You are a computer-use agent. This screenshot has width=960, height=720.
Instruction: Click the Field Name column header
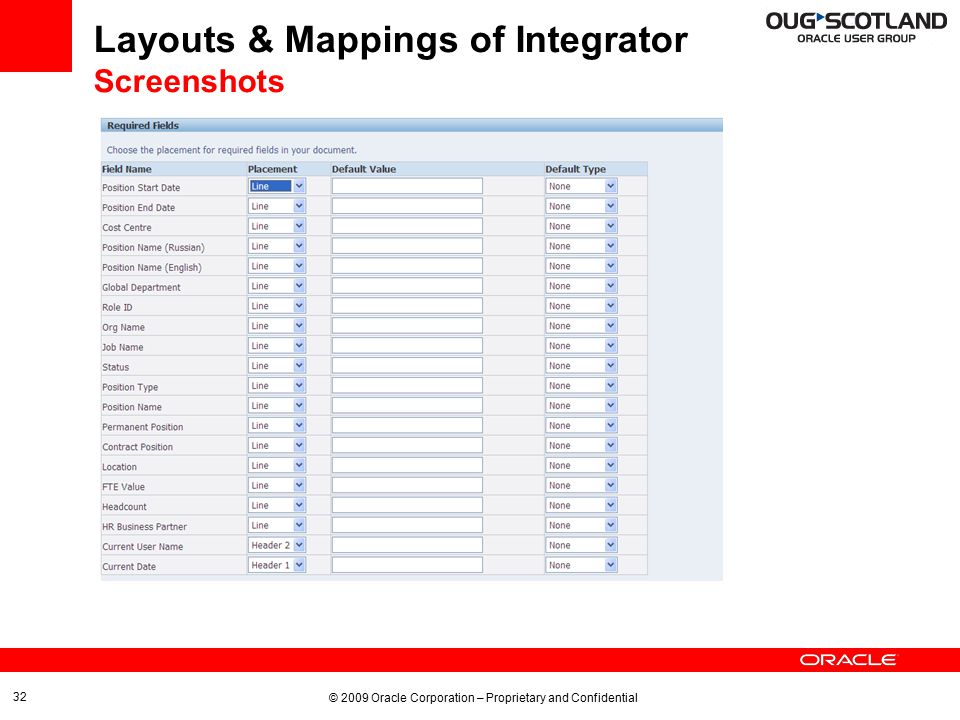[x=127, y=169]
